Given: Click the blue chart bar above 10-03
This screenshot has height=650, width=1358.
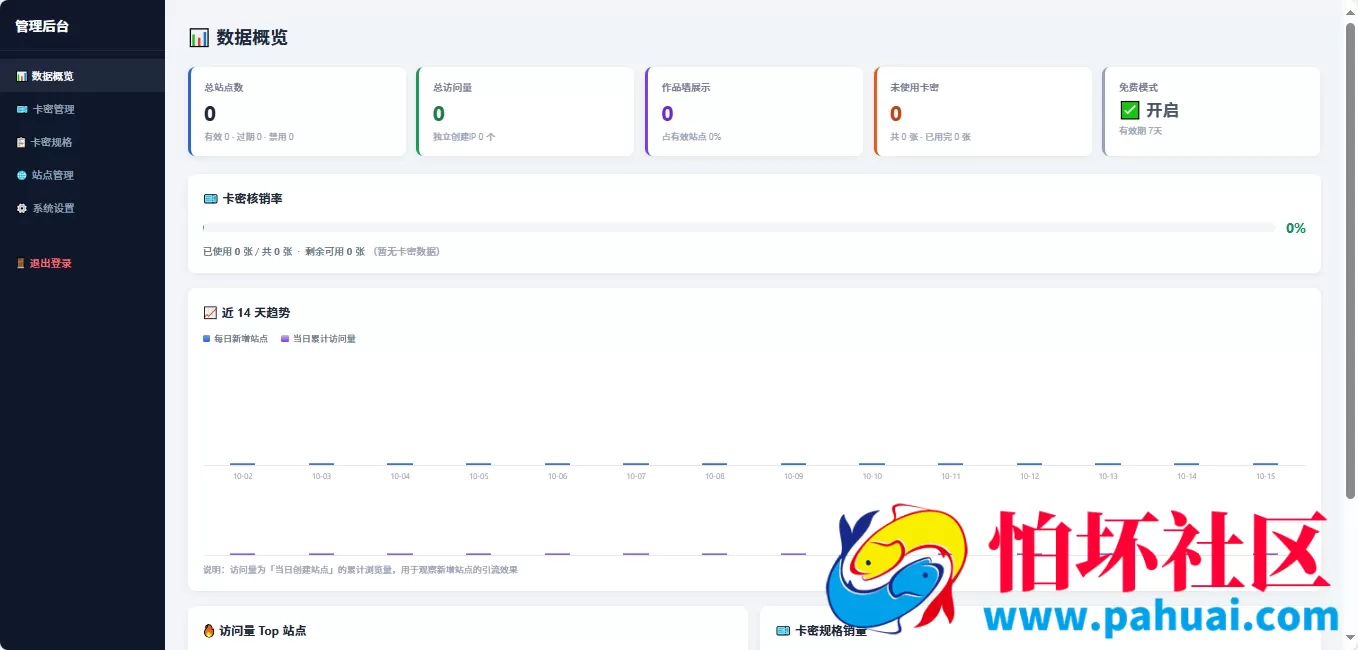Looking at the screenshot, I should point(321,464).
